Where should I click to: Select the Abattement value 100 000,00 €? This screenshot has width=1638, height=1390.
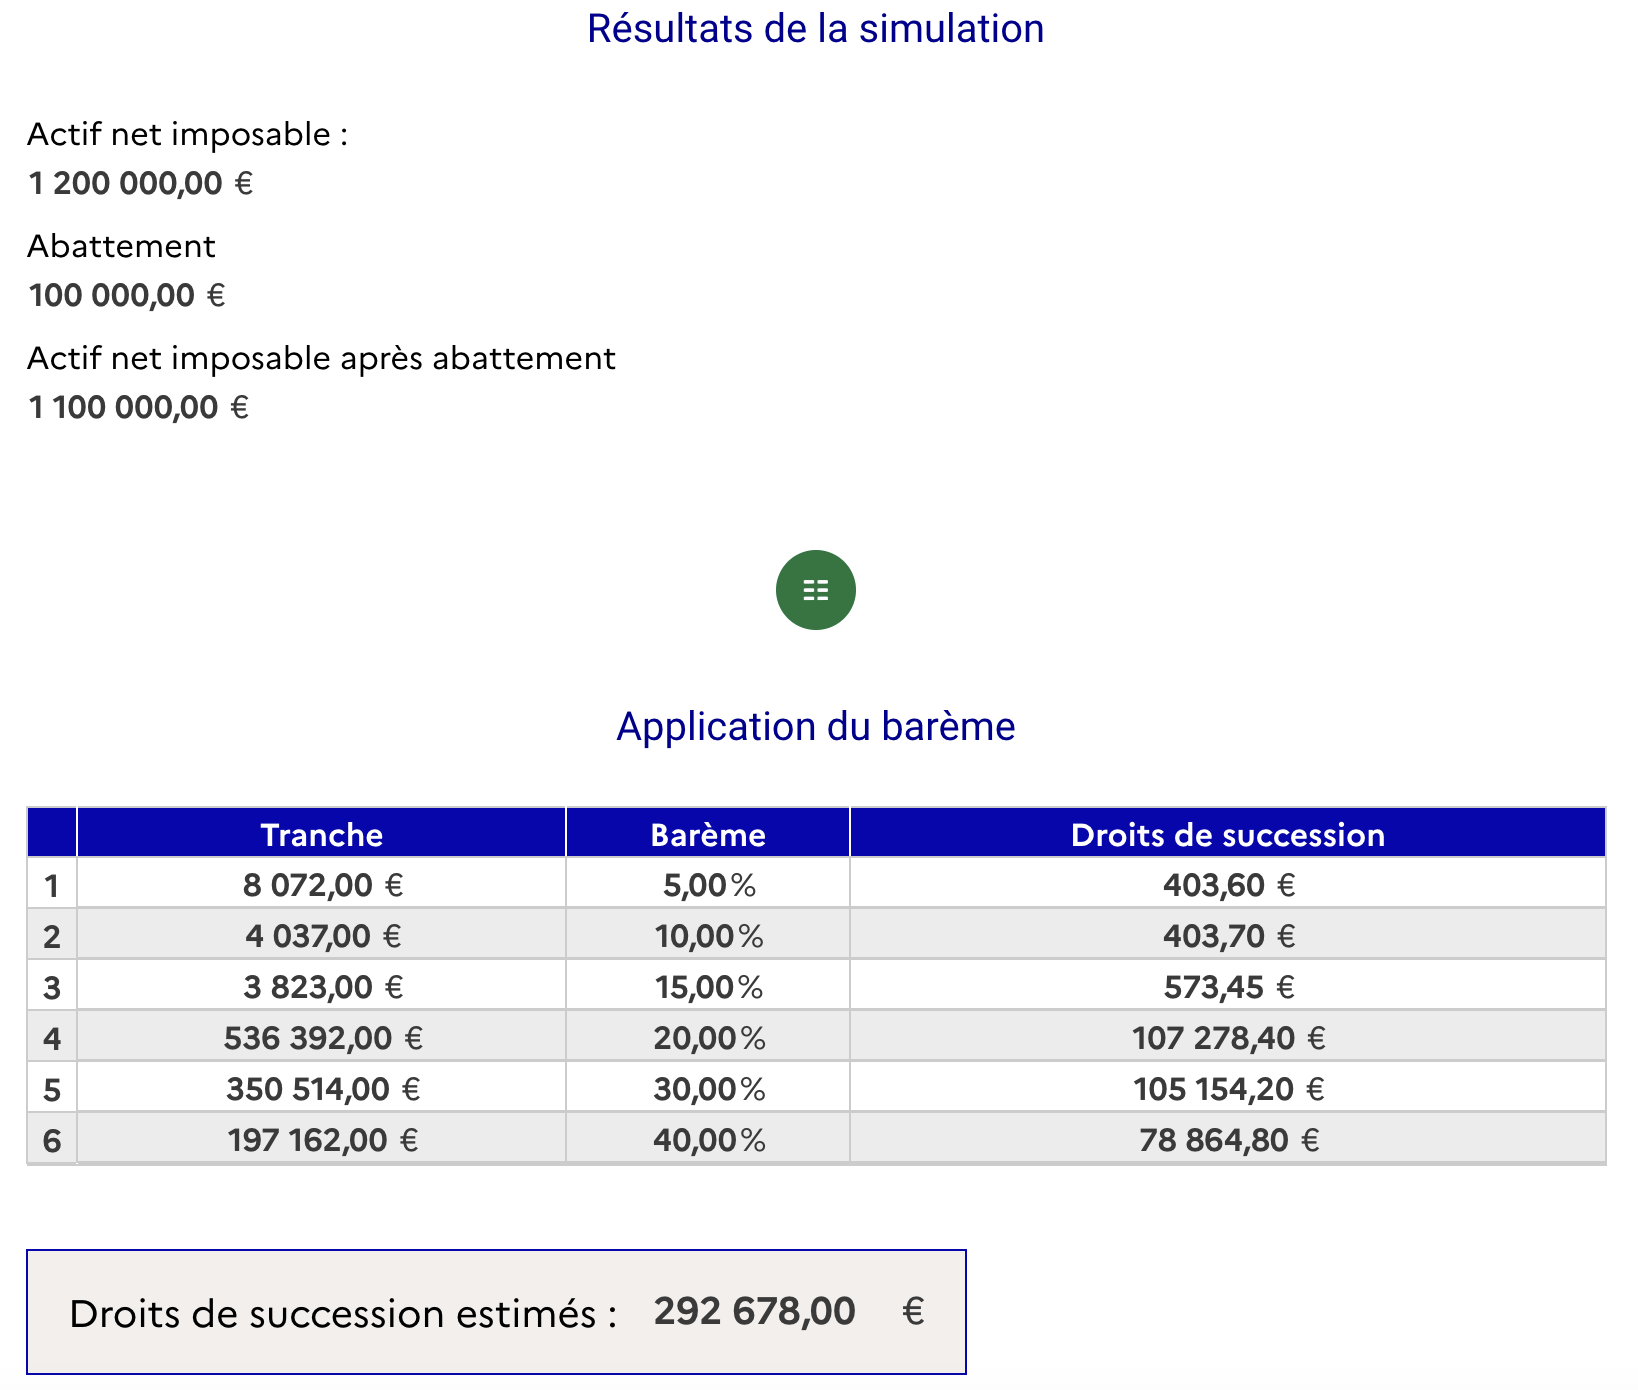coord(127,296)
